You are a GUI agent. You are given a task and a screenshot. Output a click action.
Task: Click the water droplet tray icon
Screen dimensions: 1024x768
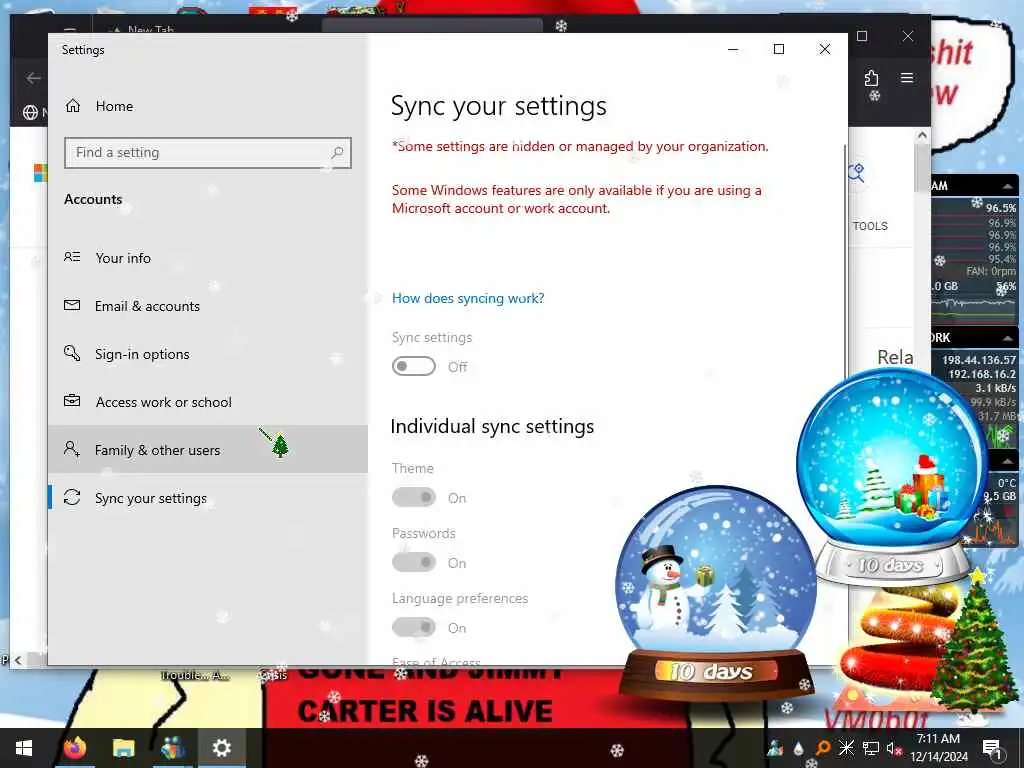click(x=798, y=748)
